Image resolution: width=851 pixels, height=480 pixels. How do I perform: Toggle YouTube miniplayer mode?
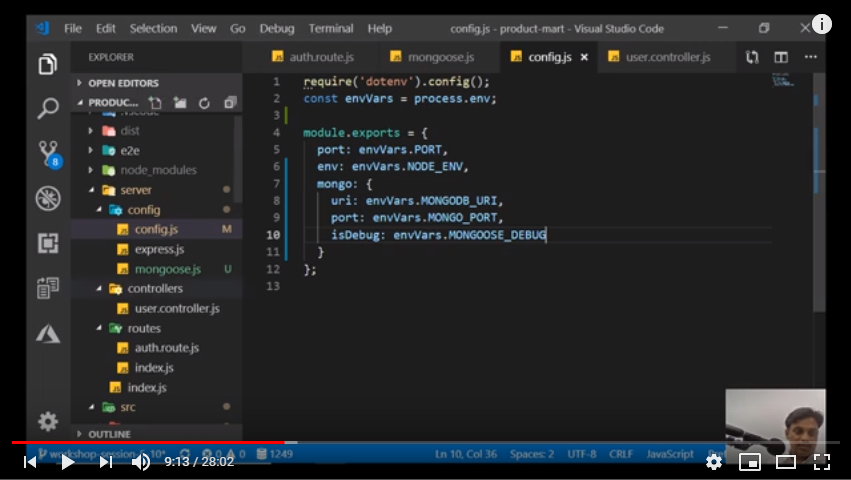(749, 462)
